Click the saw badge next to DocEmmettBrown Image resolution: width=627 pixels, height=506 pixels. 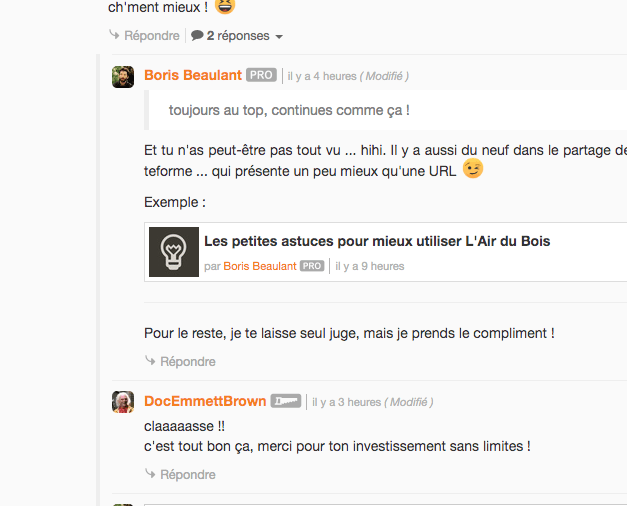(x=286, y=401)
